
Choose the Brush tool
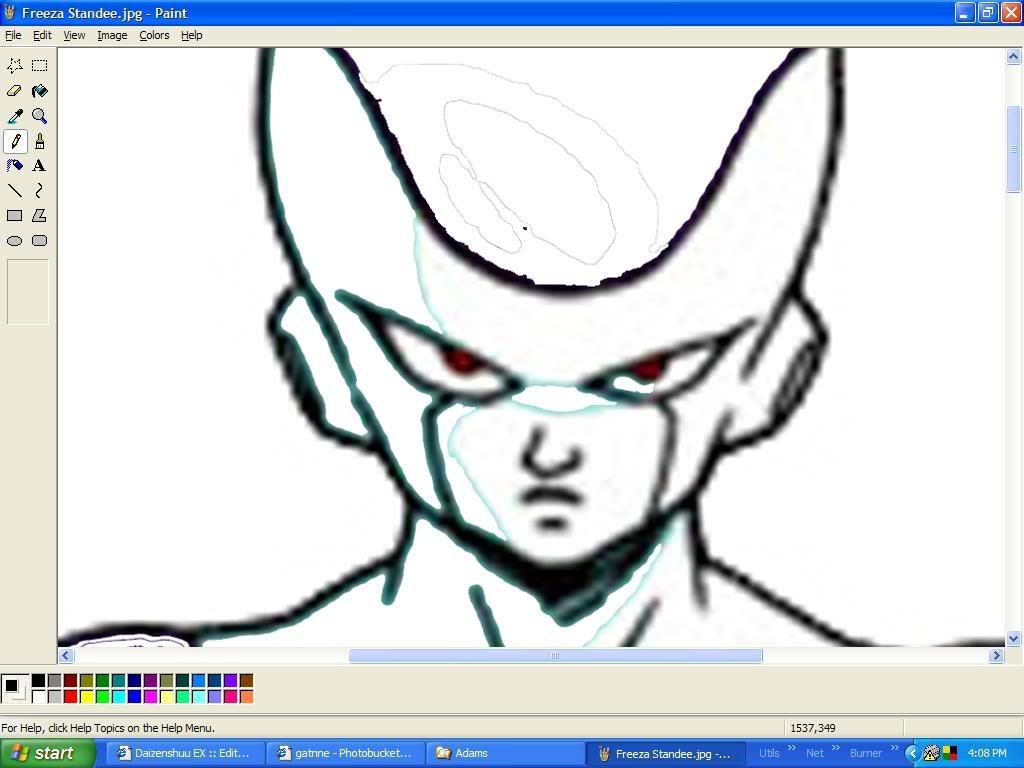pos(40,141)
